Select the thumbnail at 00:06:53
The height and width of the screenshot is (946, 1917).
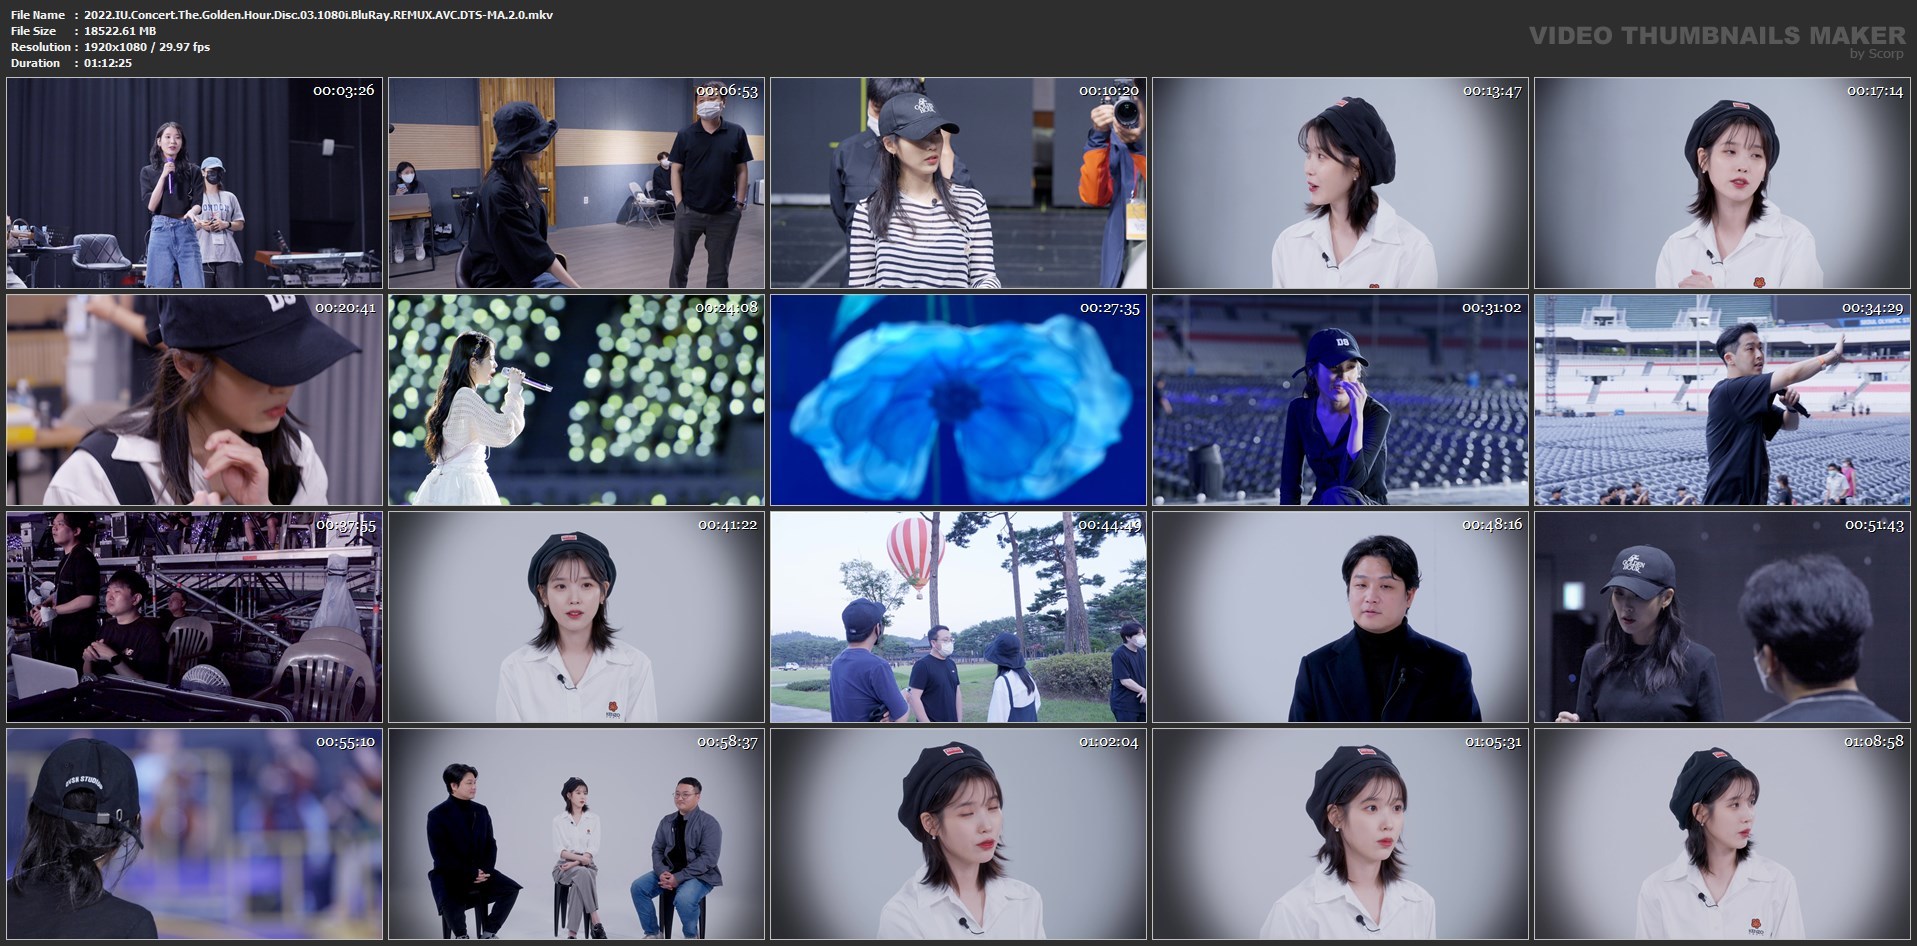pos(576,183)
